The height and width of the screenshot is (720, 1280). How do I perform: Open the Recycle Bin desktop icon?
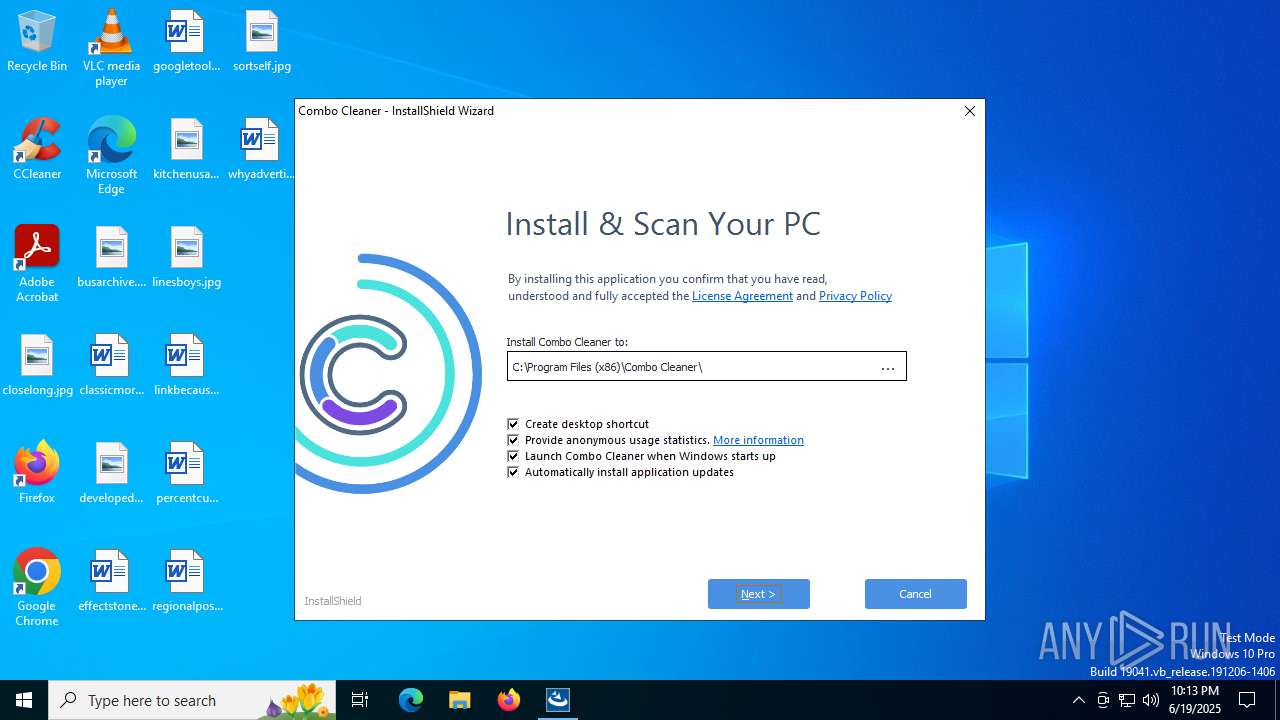coord(37,41)
